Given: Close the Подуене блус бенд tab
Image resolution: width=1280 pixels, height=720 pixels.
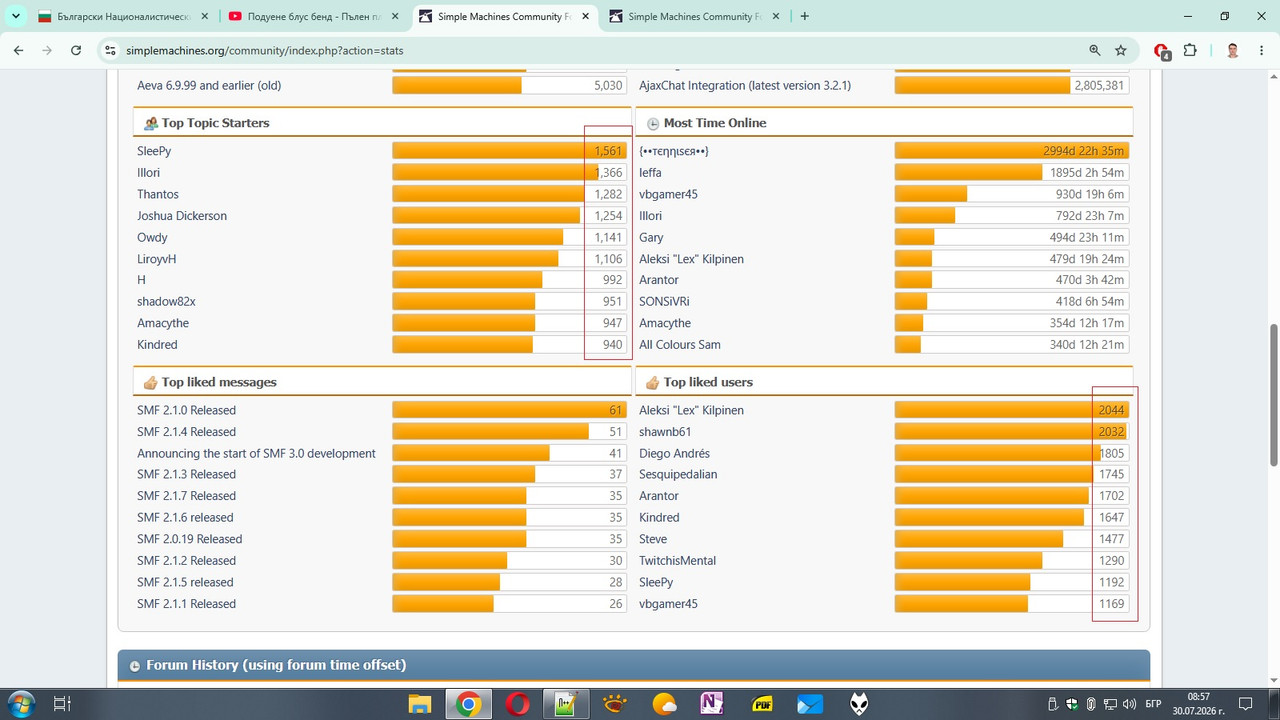Looking at the screenshot, I should coord(393,16).
